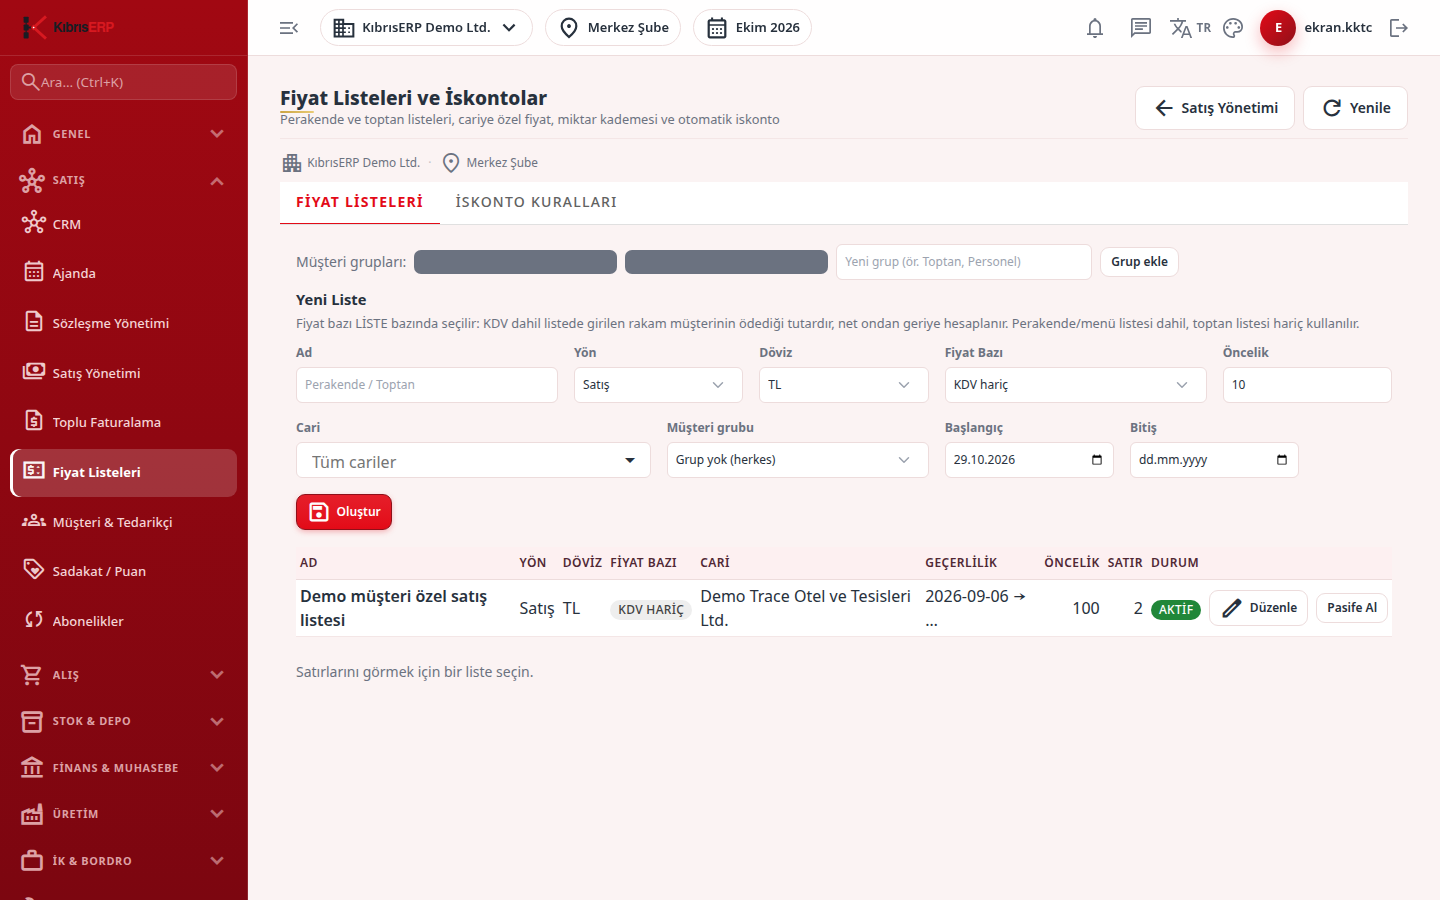Expand the ÜRETİM section

124,814
